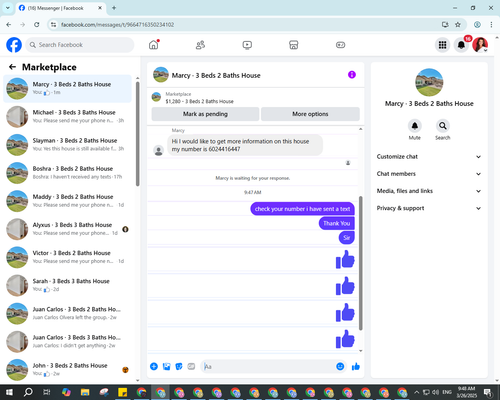View site information icon in address bar
The image size is (500, 400).
tap(53, 25)
